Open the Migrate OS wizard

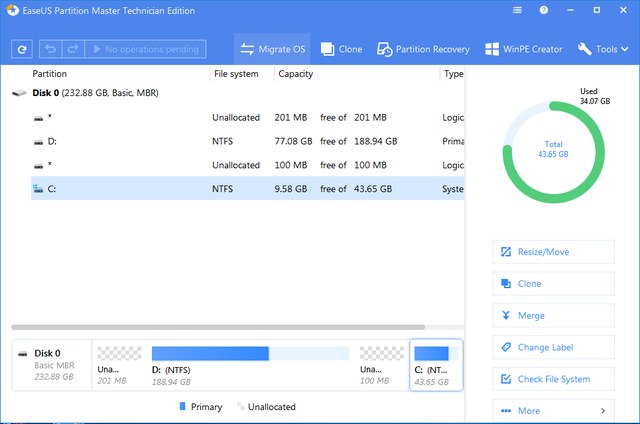[x=272, y=48]
